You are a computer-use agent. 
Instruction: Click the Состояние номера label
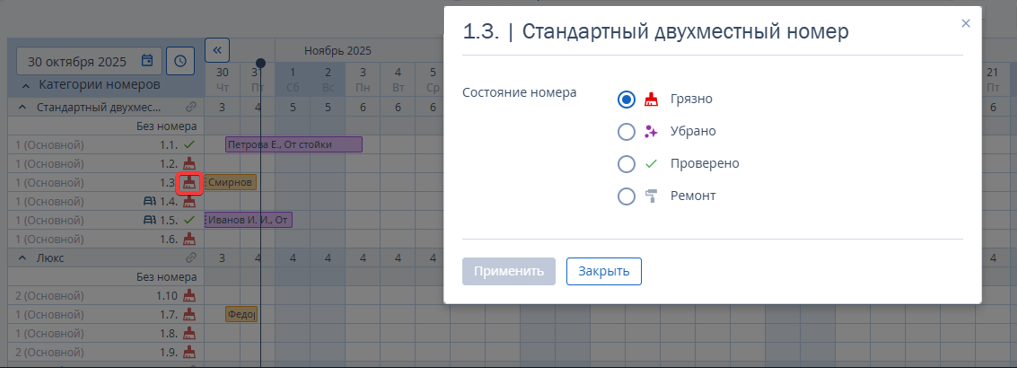click(x=520, y=92)
